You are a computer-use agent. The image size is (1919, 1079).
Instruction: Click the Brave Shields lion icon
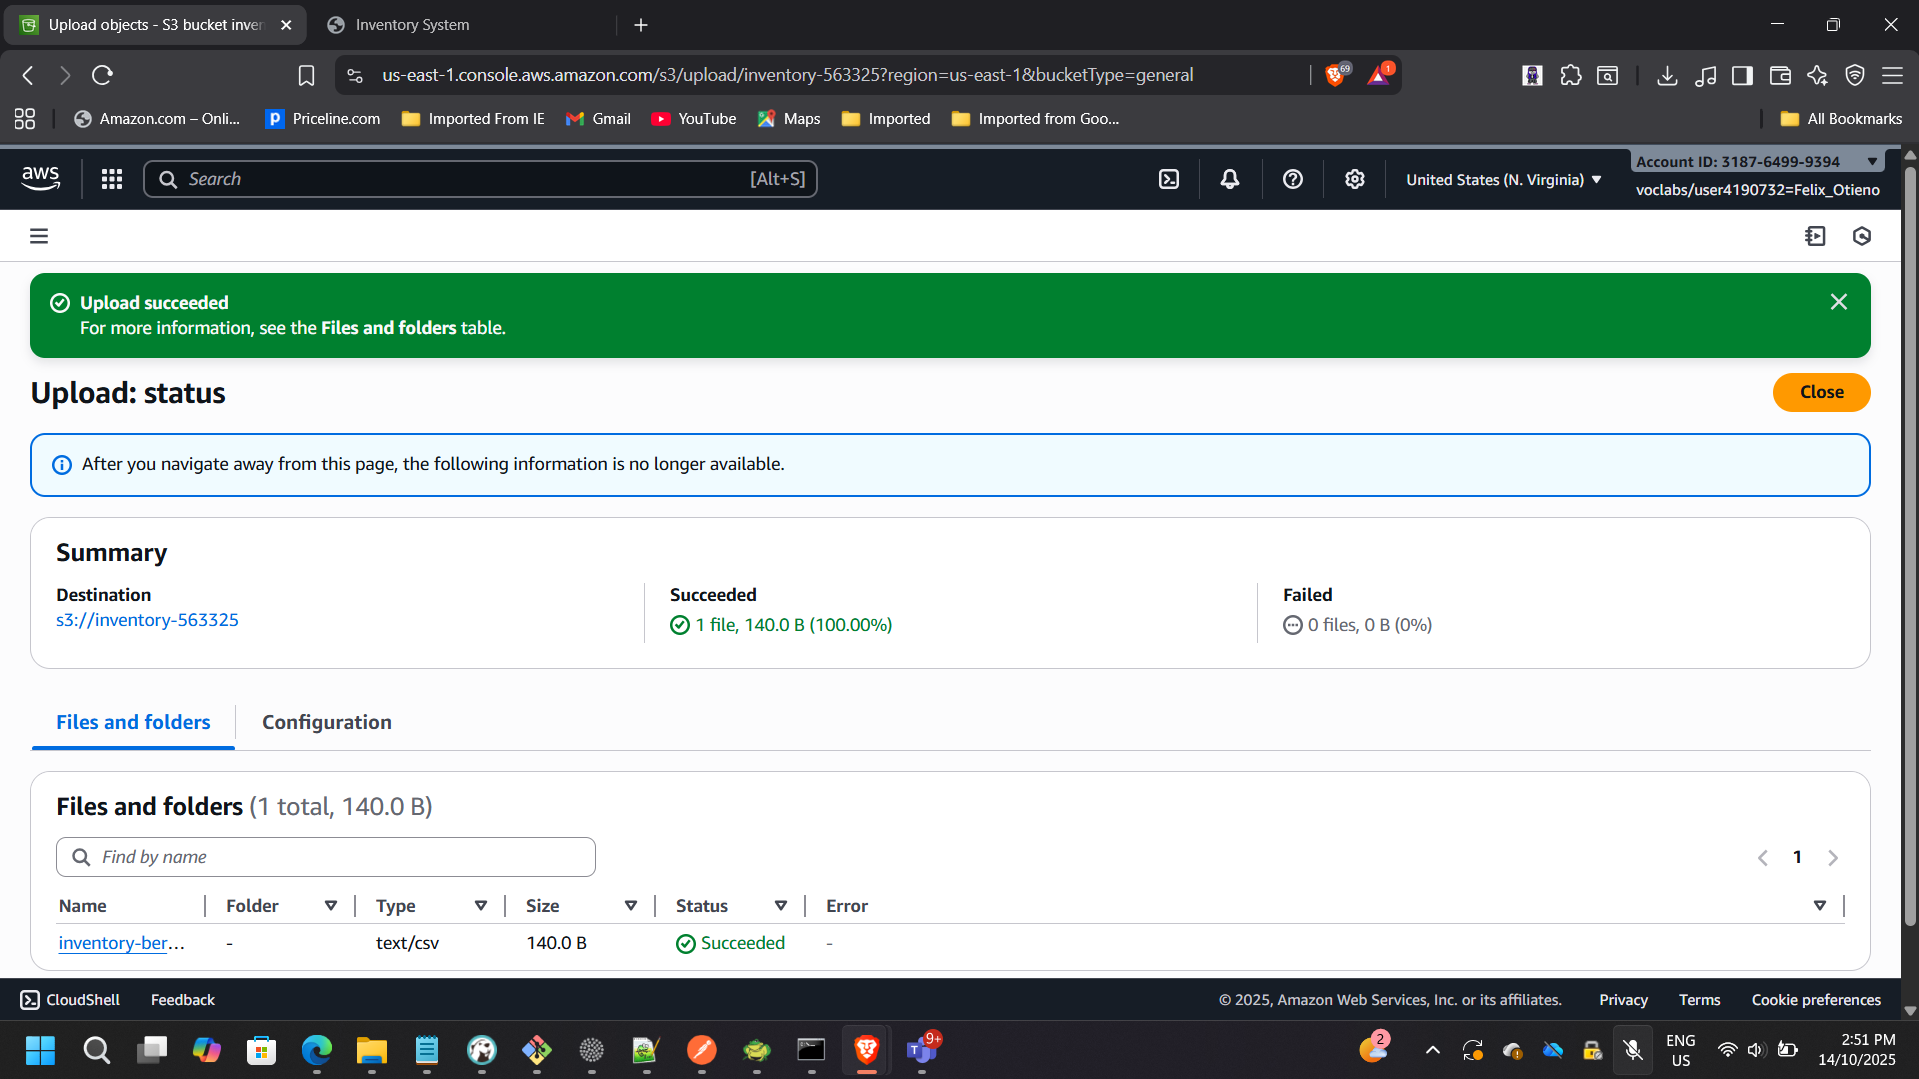point(1336,74)
